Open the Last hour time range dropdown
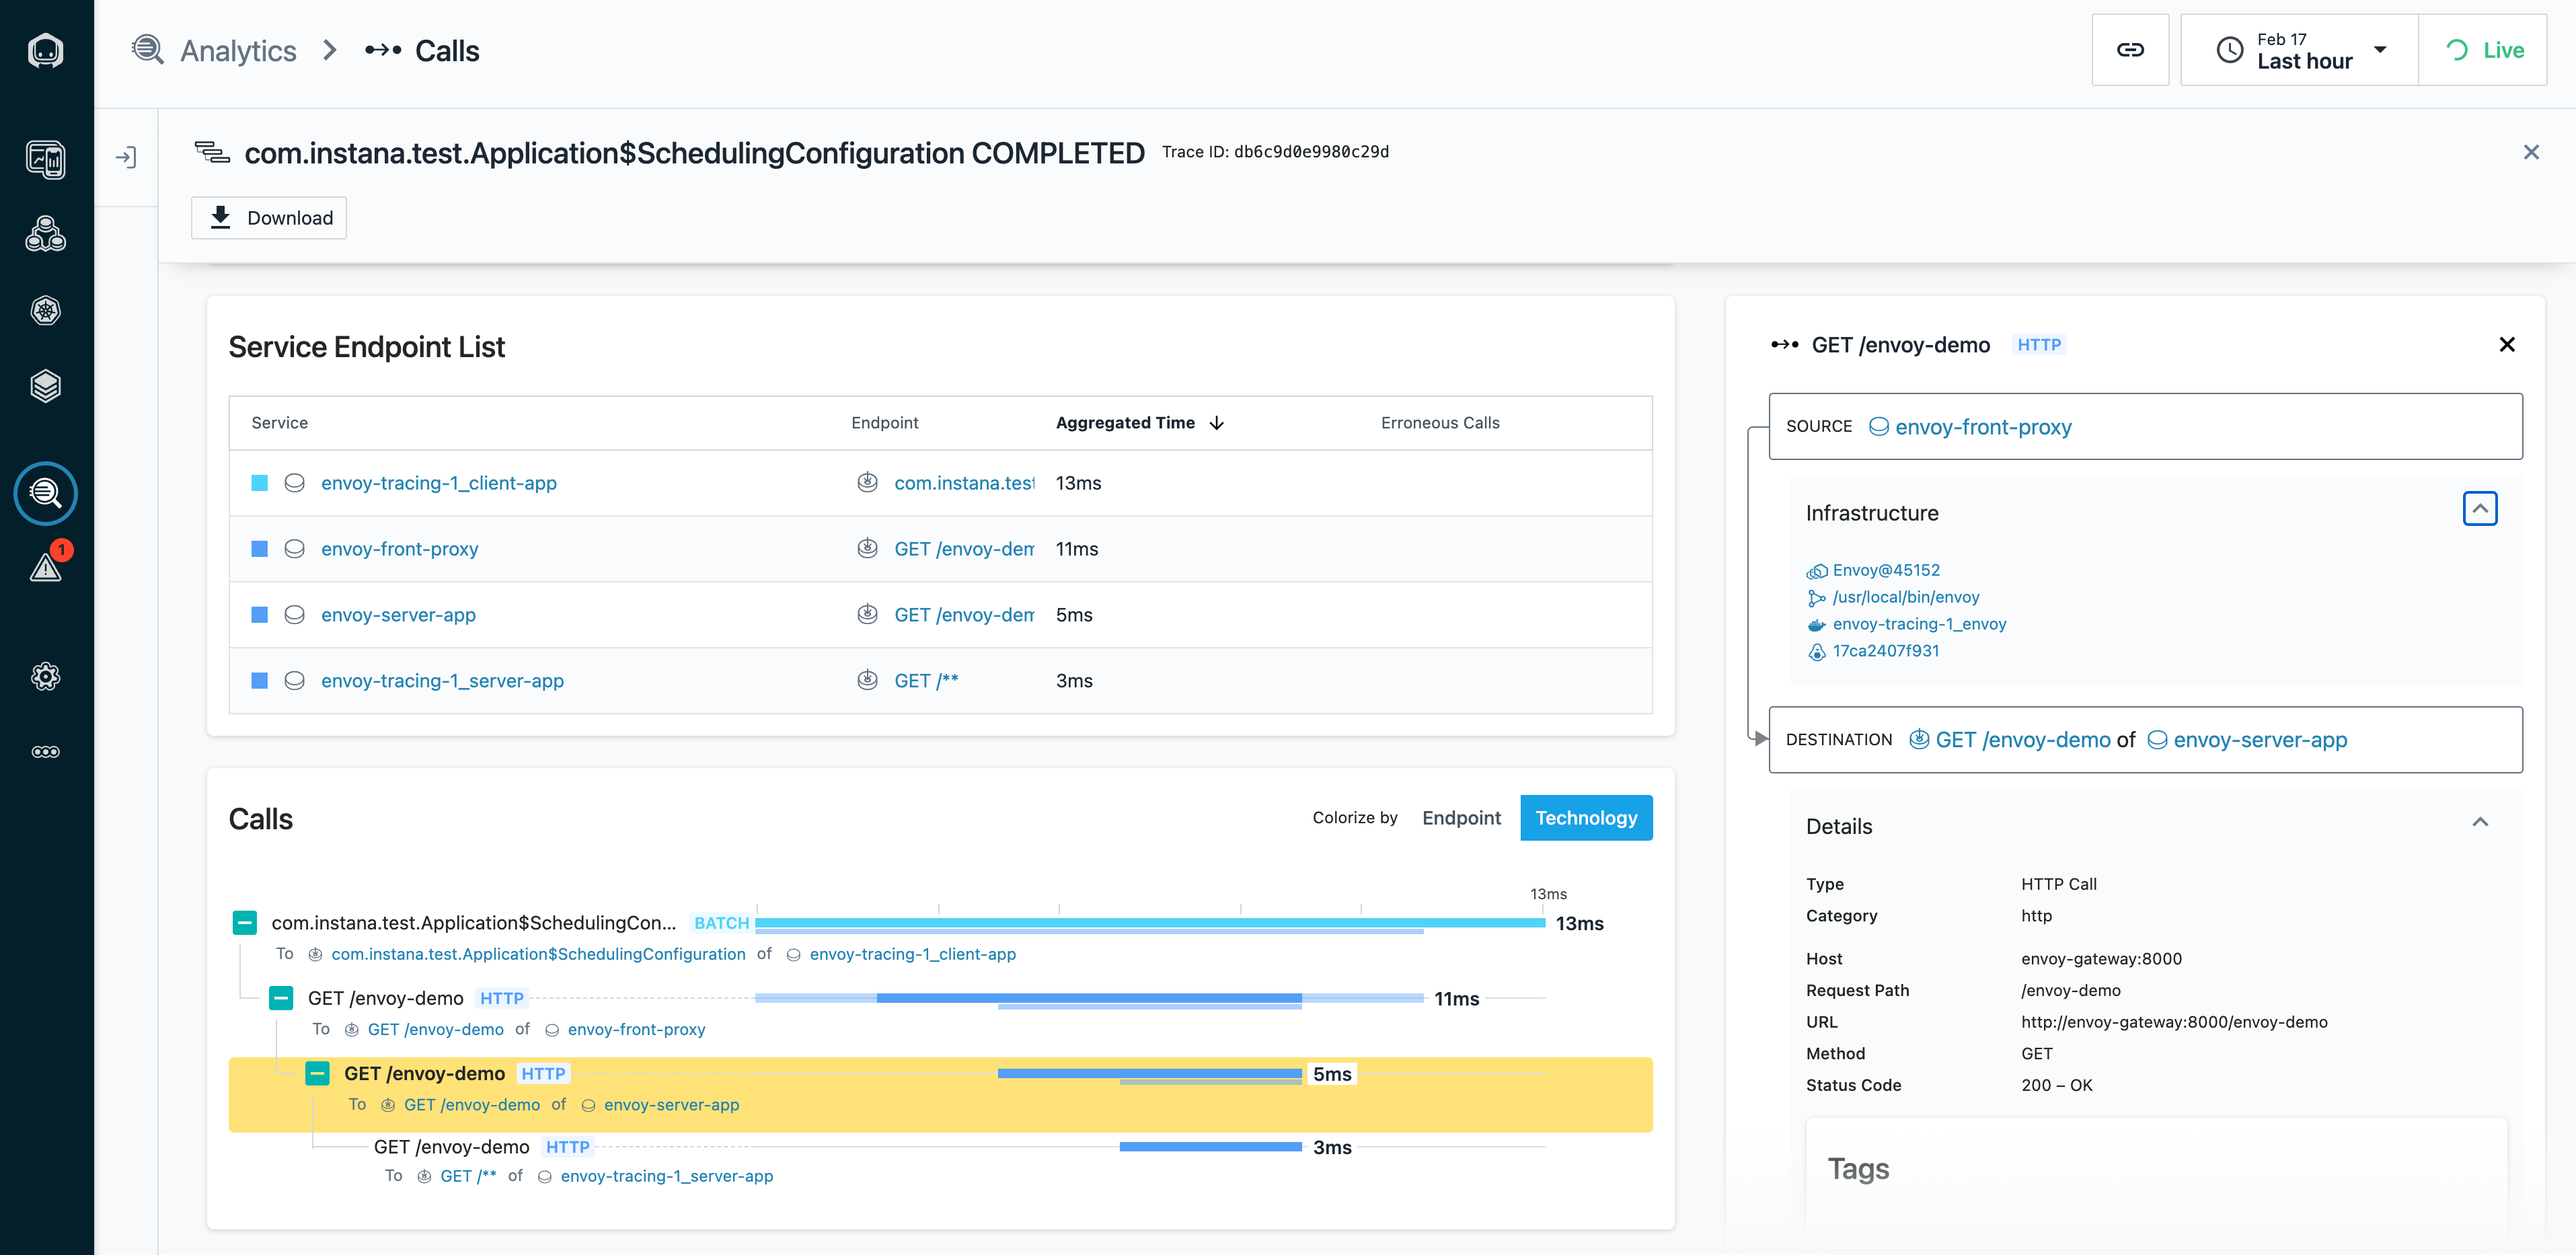 point(2300,50)
